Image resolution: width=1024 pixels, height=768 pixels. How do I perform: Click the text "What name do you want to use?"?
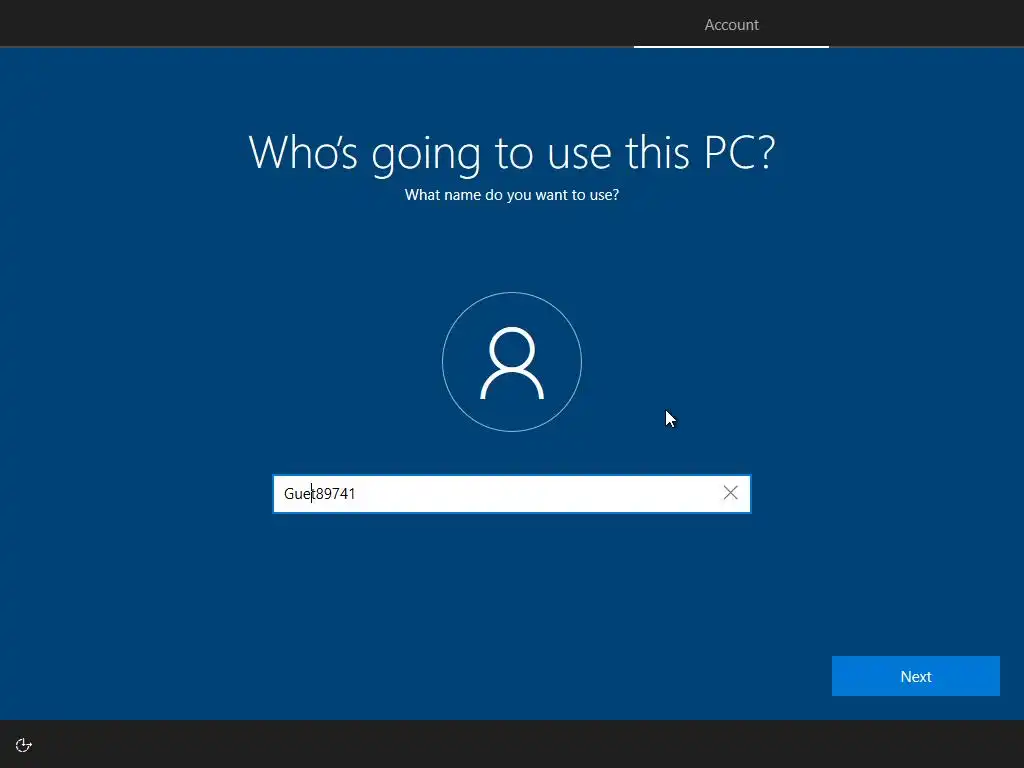pos(511,195)
